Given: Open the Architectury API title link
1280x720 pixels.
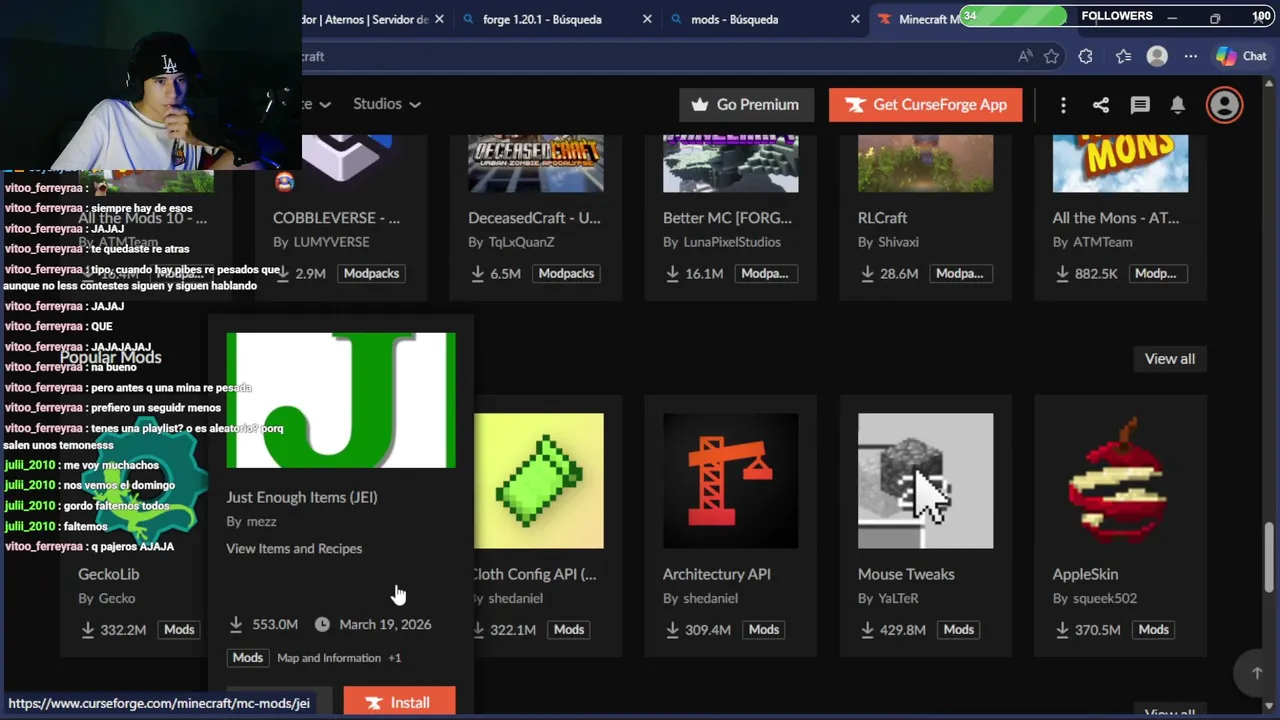Looking at the screenshot, I should pos(716,574).
